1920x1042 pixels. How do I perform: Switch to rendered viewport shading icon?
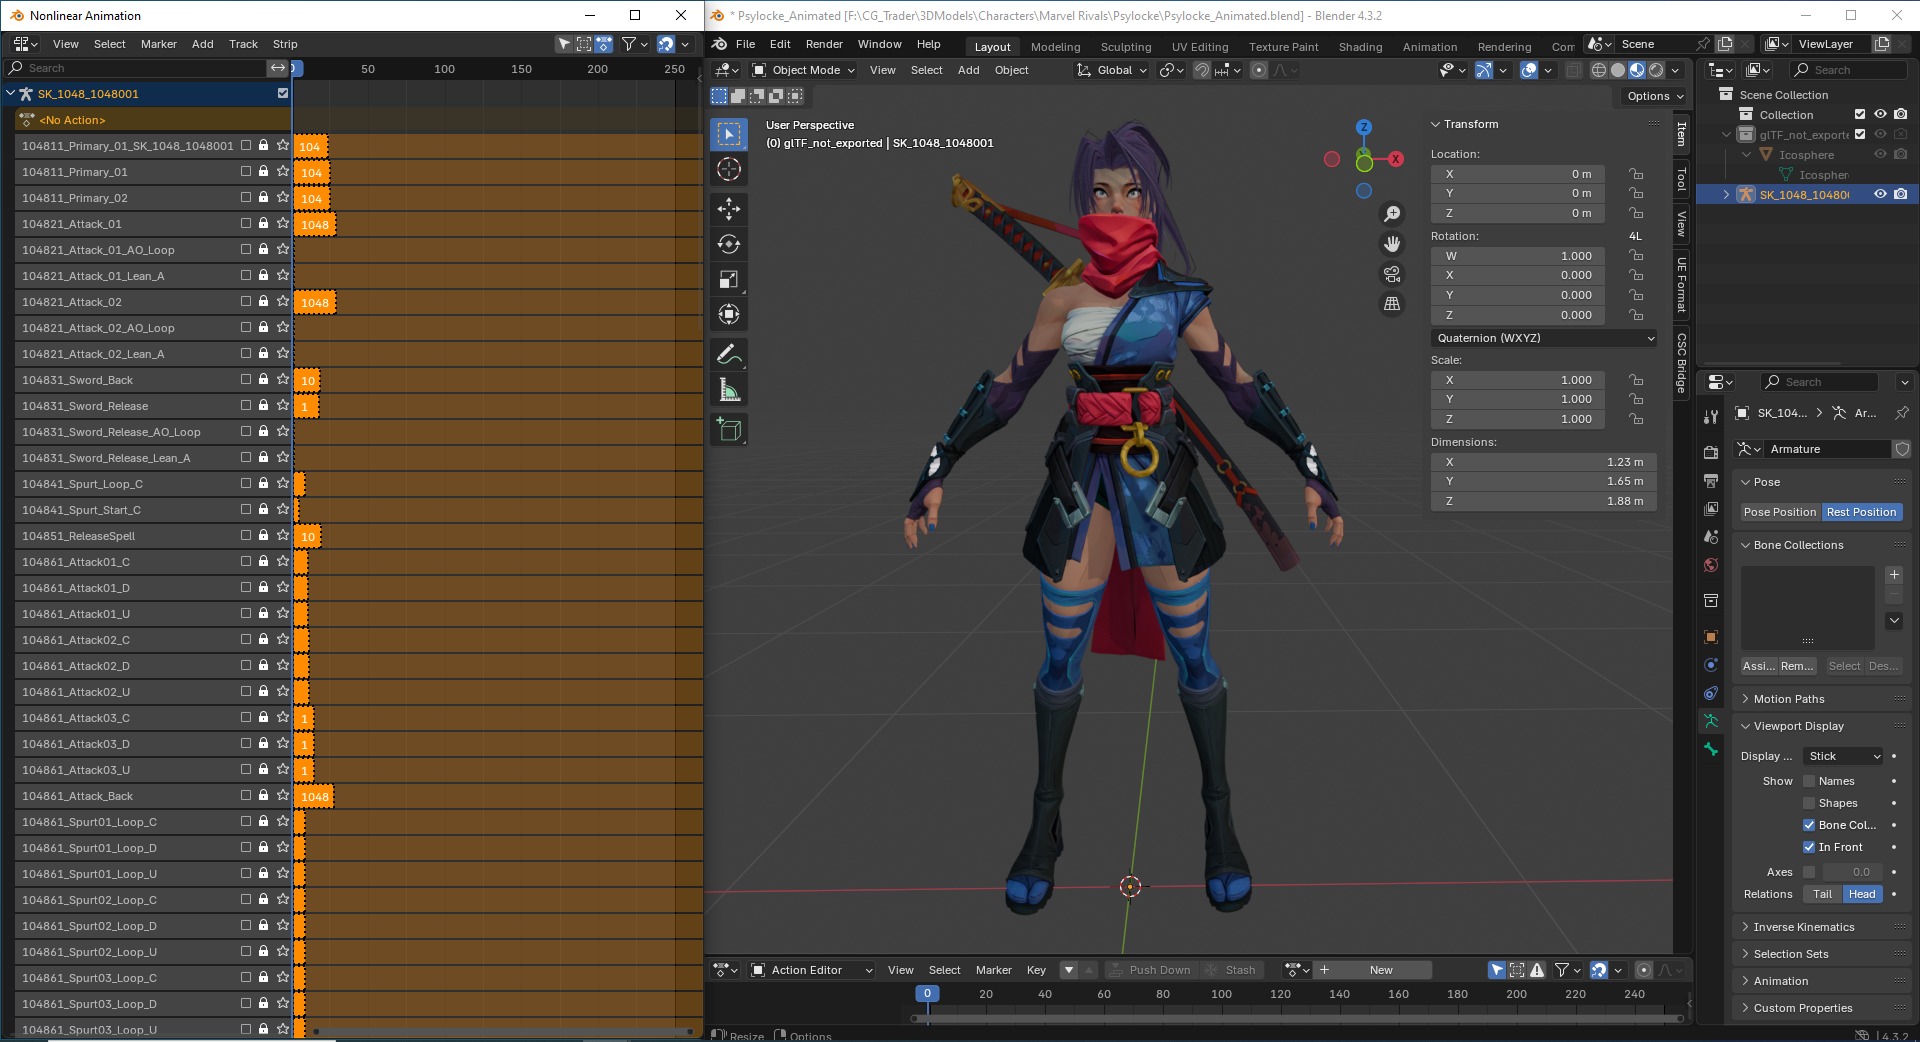point(1656,70)
